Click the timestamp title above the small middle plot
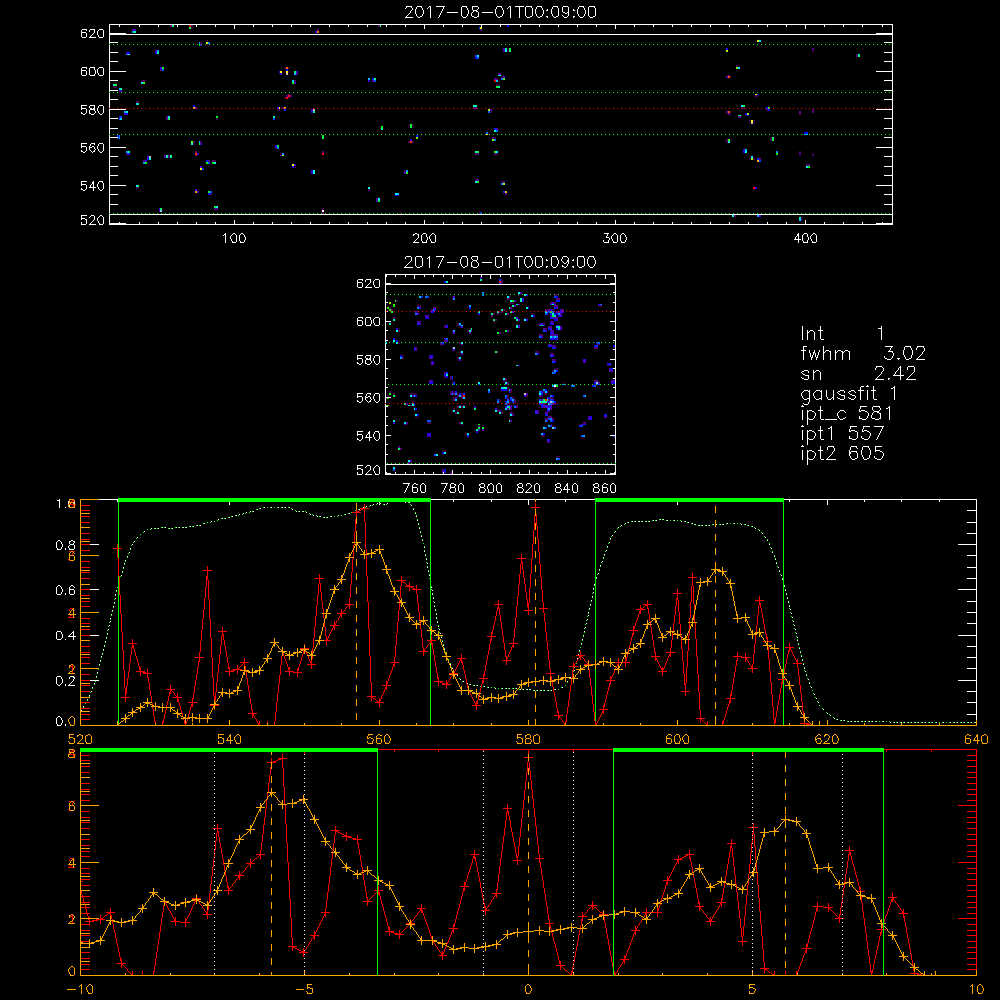 click(x=500, y=262)
